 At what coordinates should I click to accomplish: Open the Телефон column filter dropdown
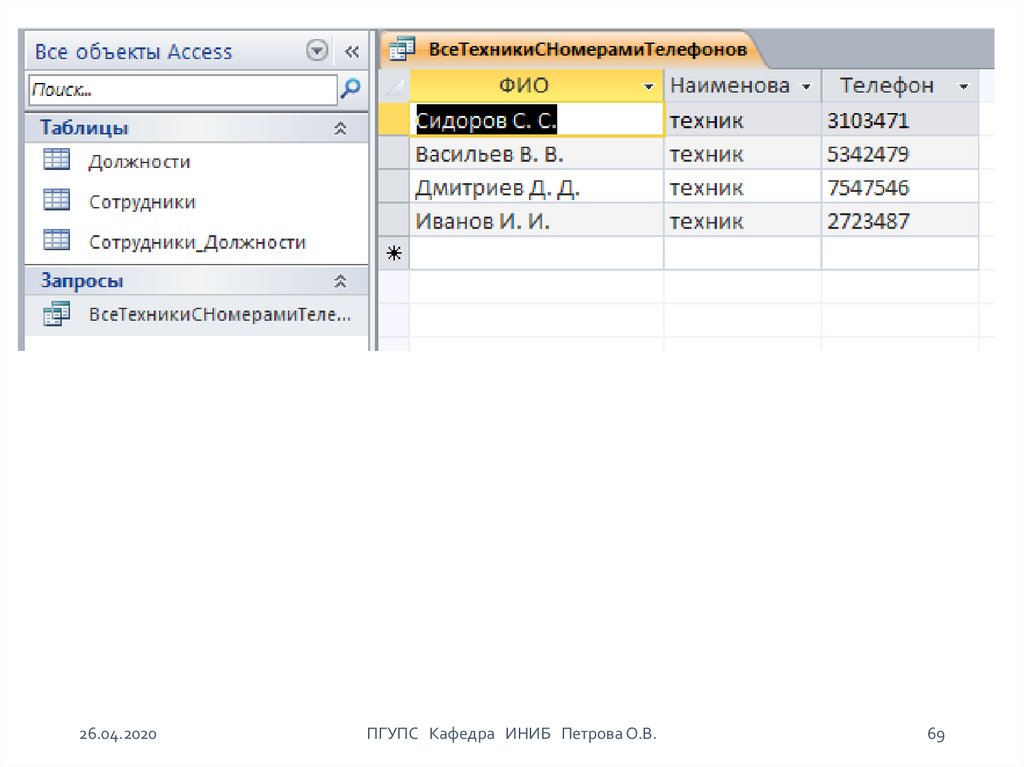point(963,87)
